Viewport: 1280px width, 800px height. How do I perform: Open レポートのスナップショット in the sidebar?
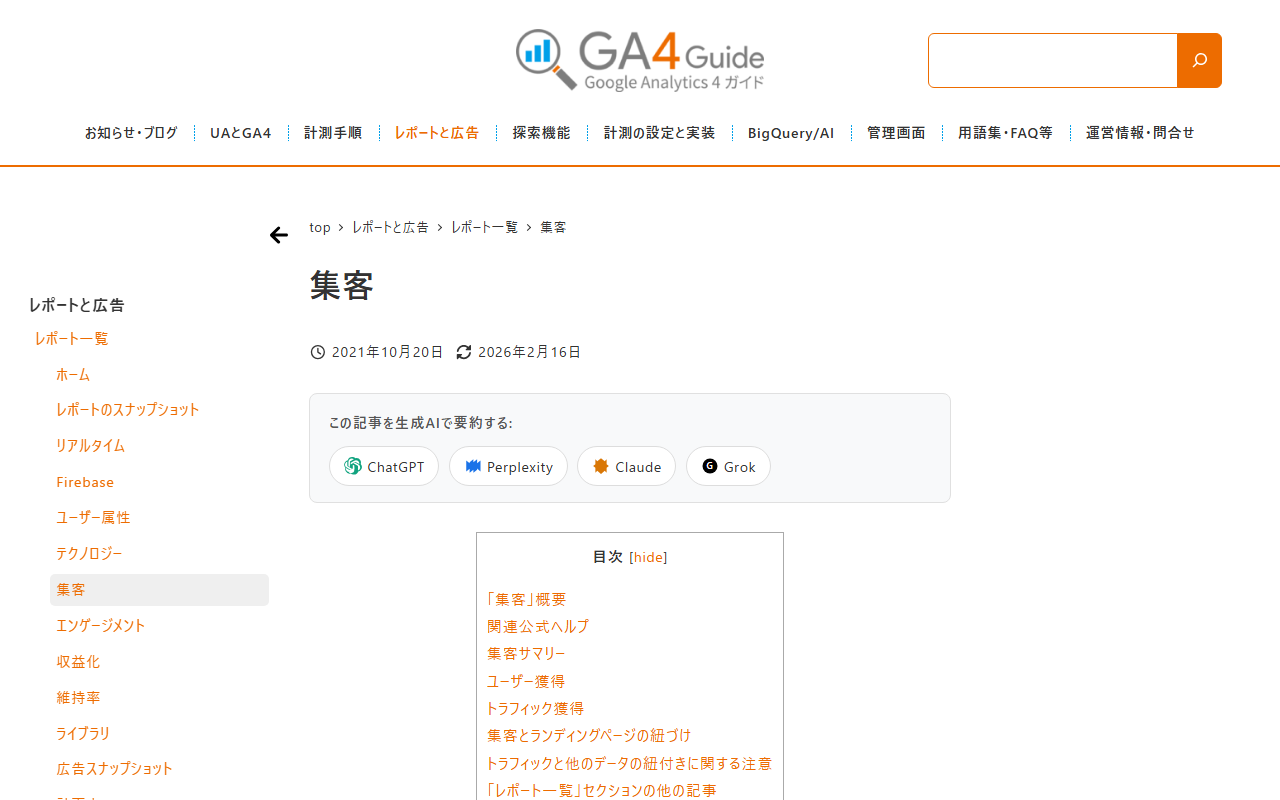pyautogui.click(x=128, y=410)
